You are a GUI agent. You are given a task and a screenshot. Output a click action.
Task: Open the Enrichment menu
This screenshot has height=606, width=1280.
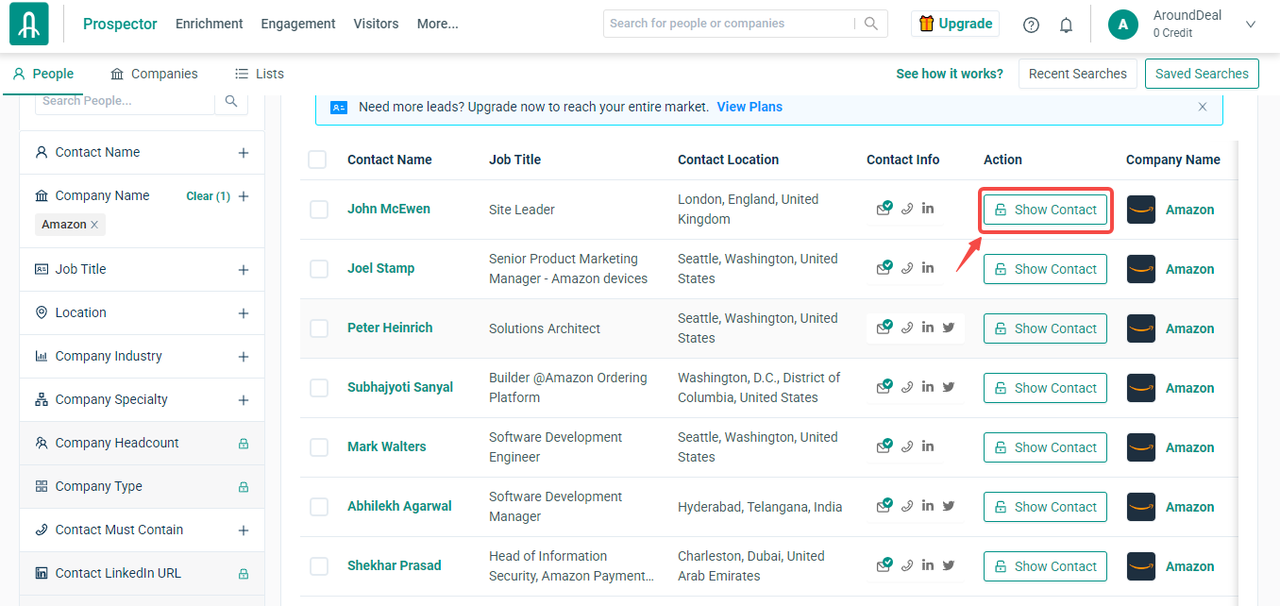[x=209, y=24]
